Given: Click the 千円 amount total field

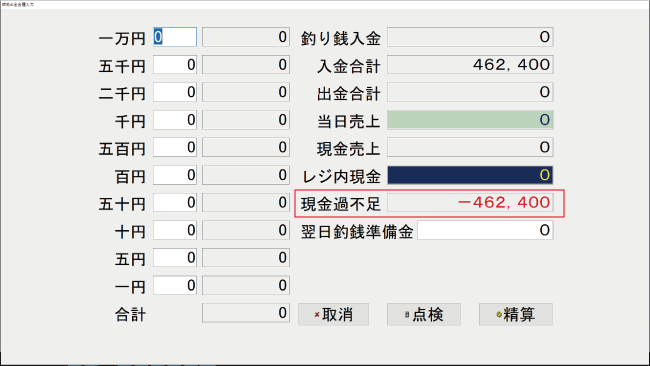Looking at the screenshot, I should click(x=246, y=120).
